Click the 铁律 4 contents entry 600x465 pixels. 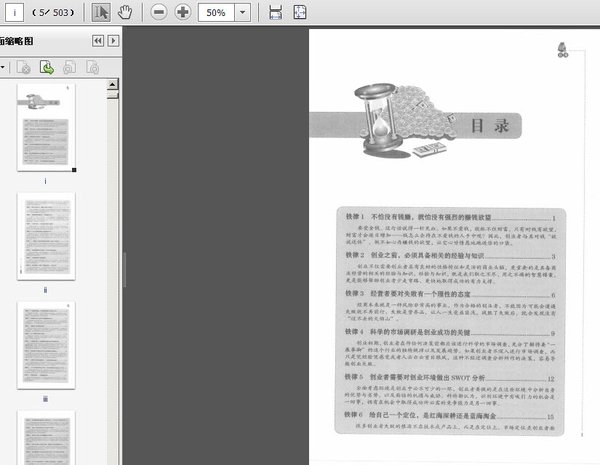pos(450,332)
